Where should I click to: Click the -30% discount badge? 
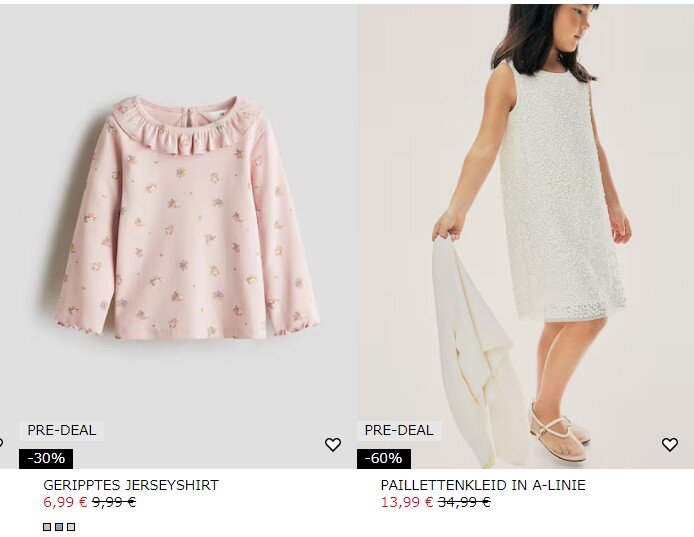pos(46,458)
